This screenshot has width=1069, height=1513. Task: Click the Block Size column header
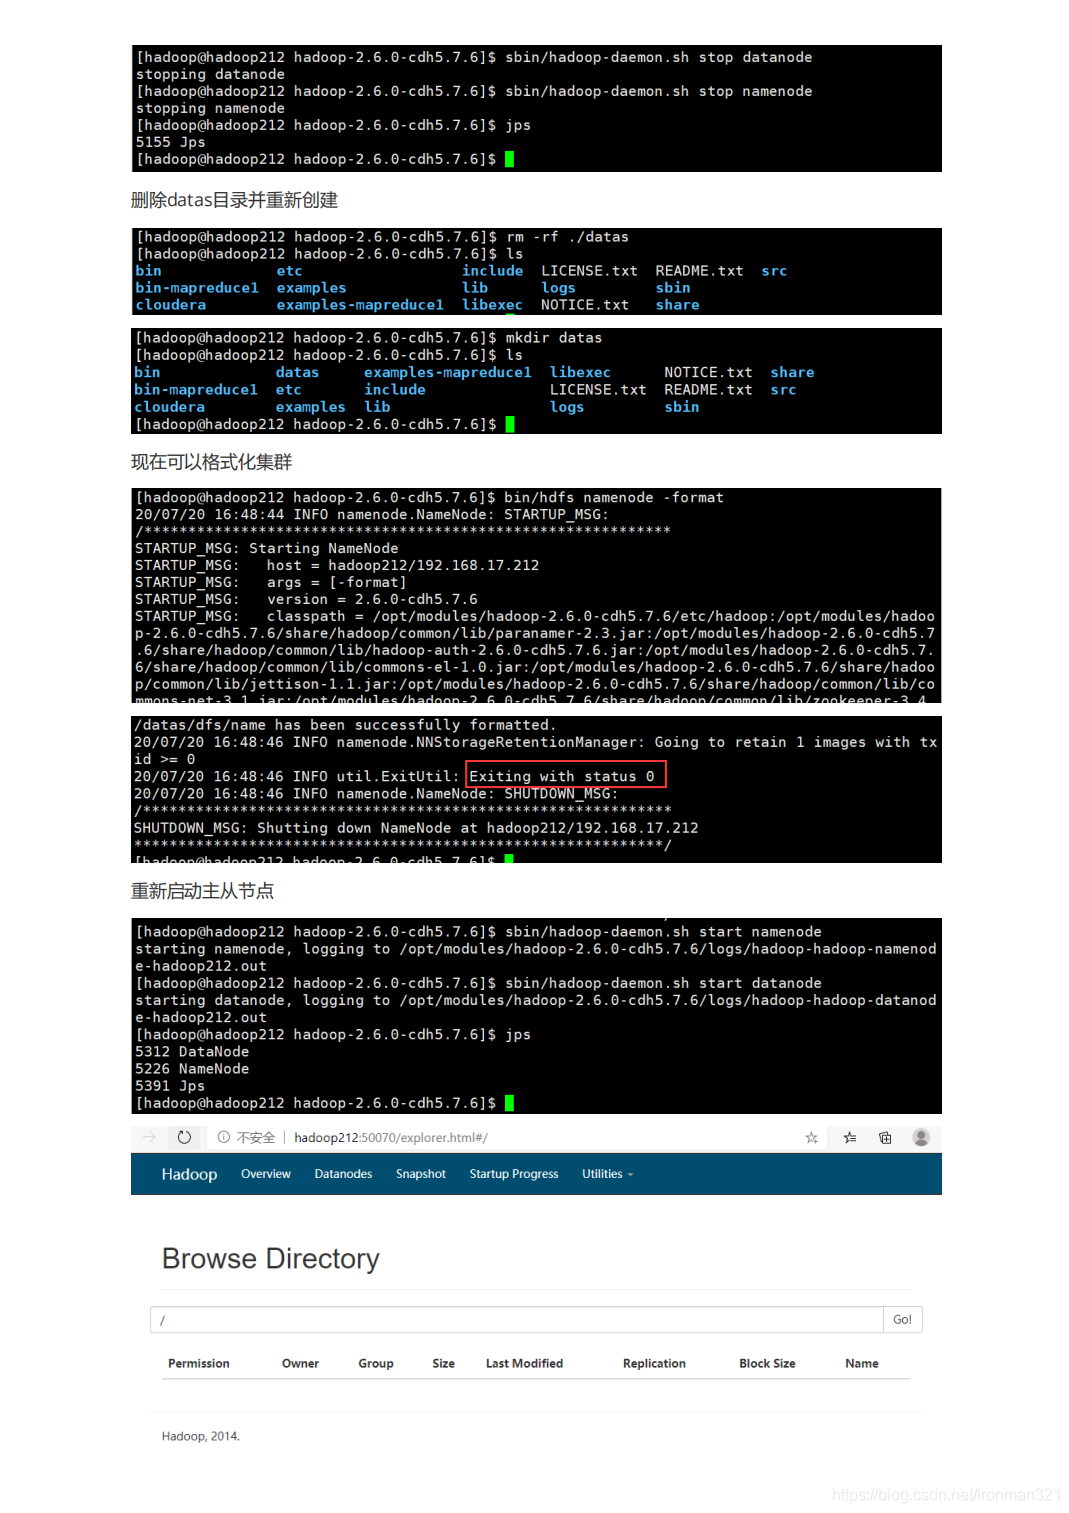[767, 1363]
